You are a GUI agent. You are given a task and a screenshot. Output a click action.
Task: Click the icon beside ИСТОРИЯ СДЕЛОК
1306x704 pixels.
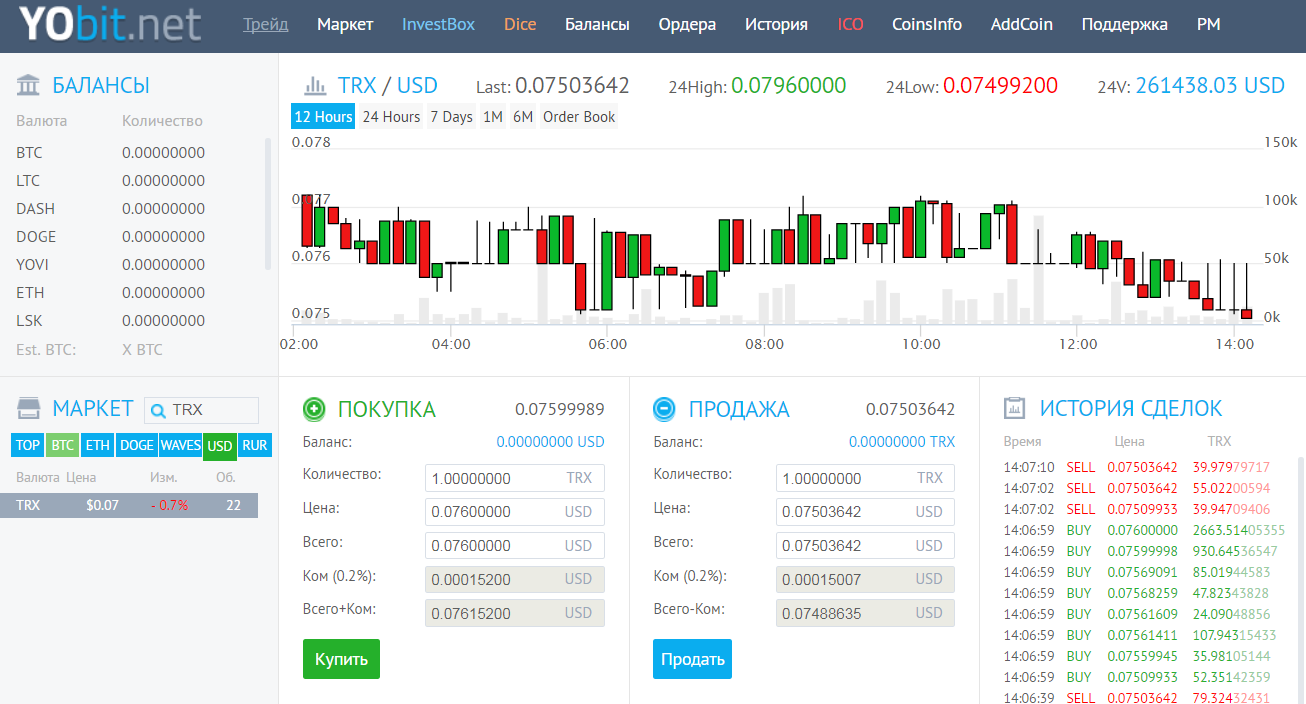tap(1015, 408)
